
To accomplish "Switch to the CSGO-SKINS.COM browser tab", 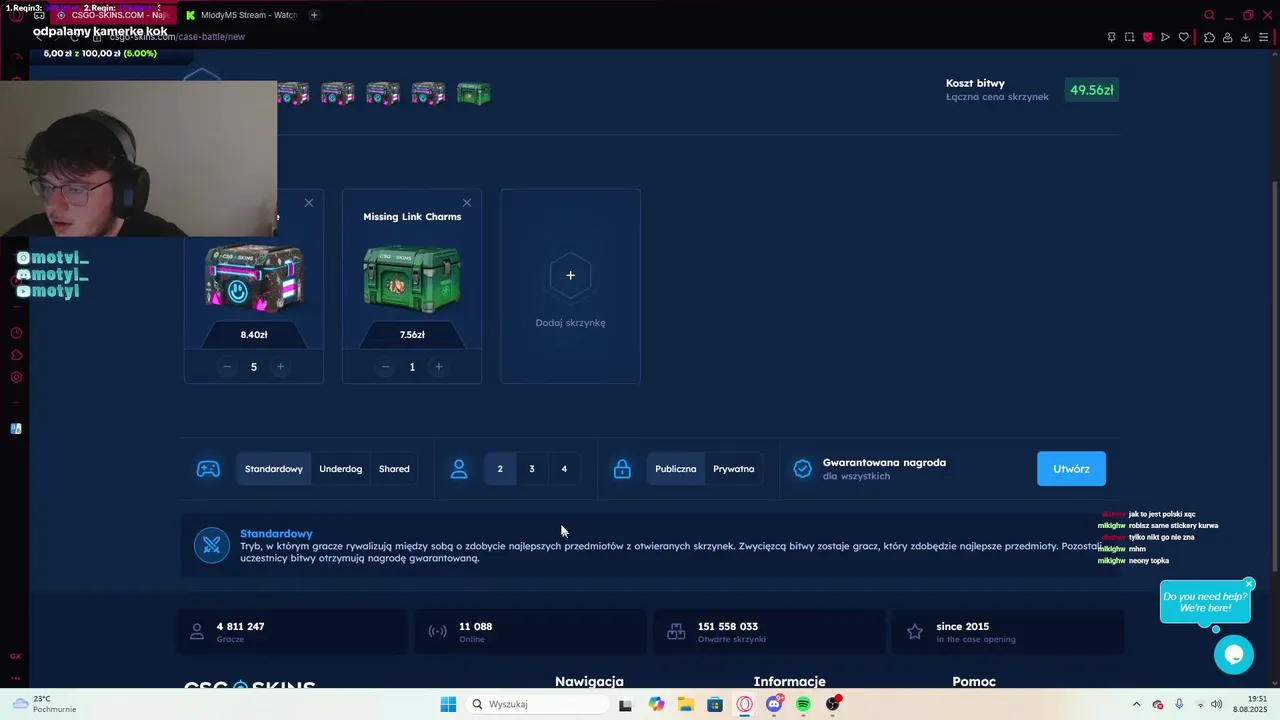I will [x=112, y=15].
